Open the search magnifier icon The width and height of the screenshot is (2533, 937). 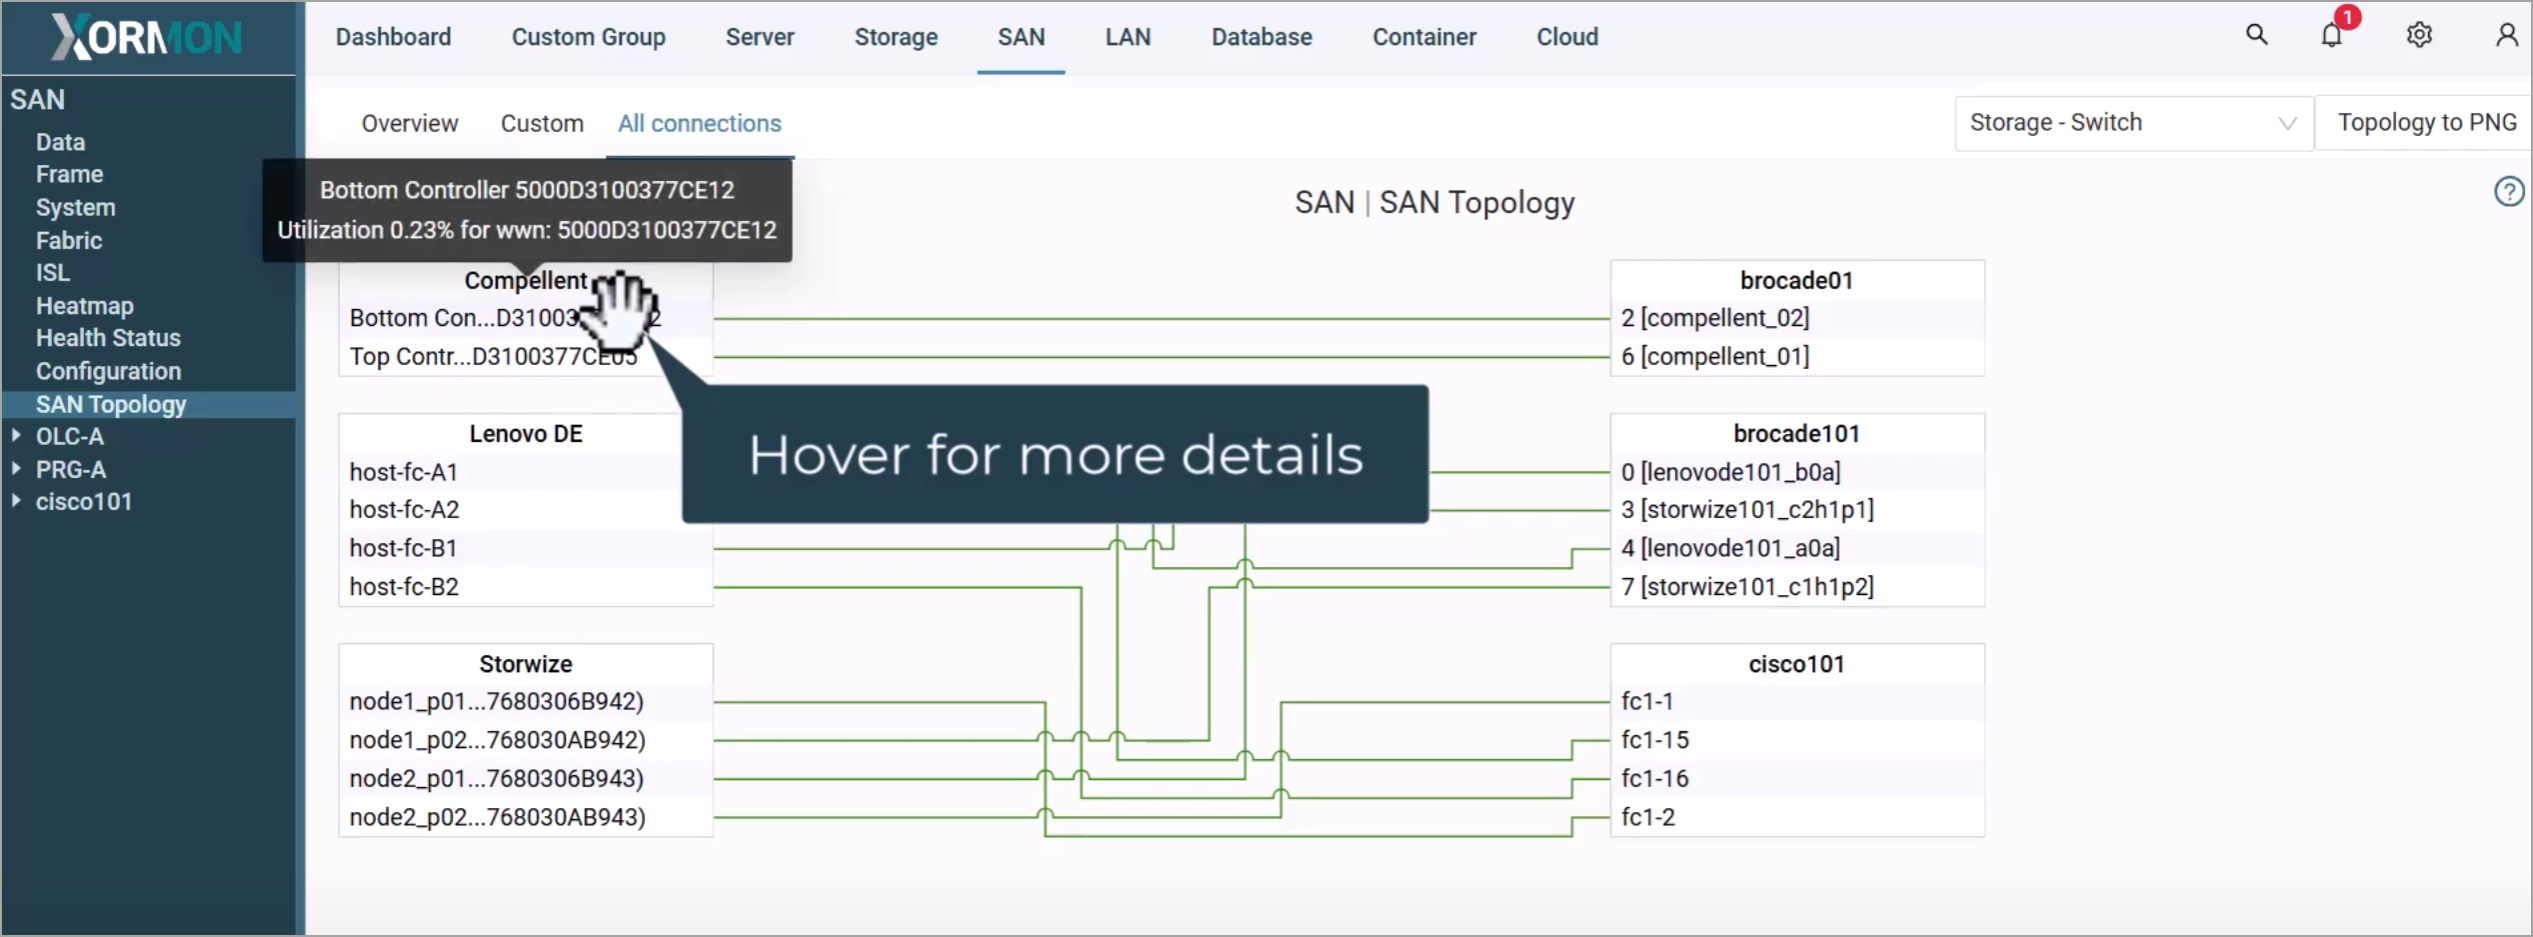pos(2256,35)
